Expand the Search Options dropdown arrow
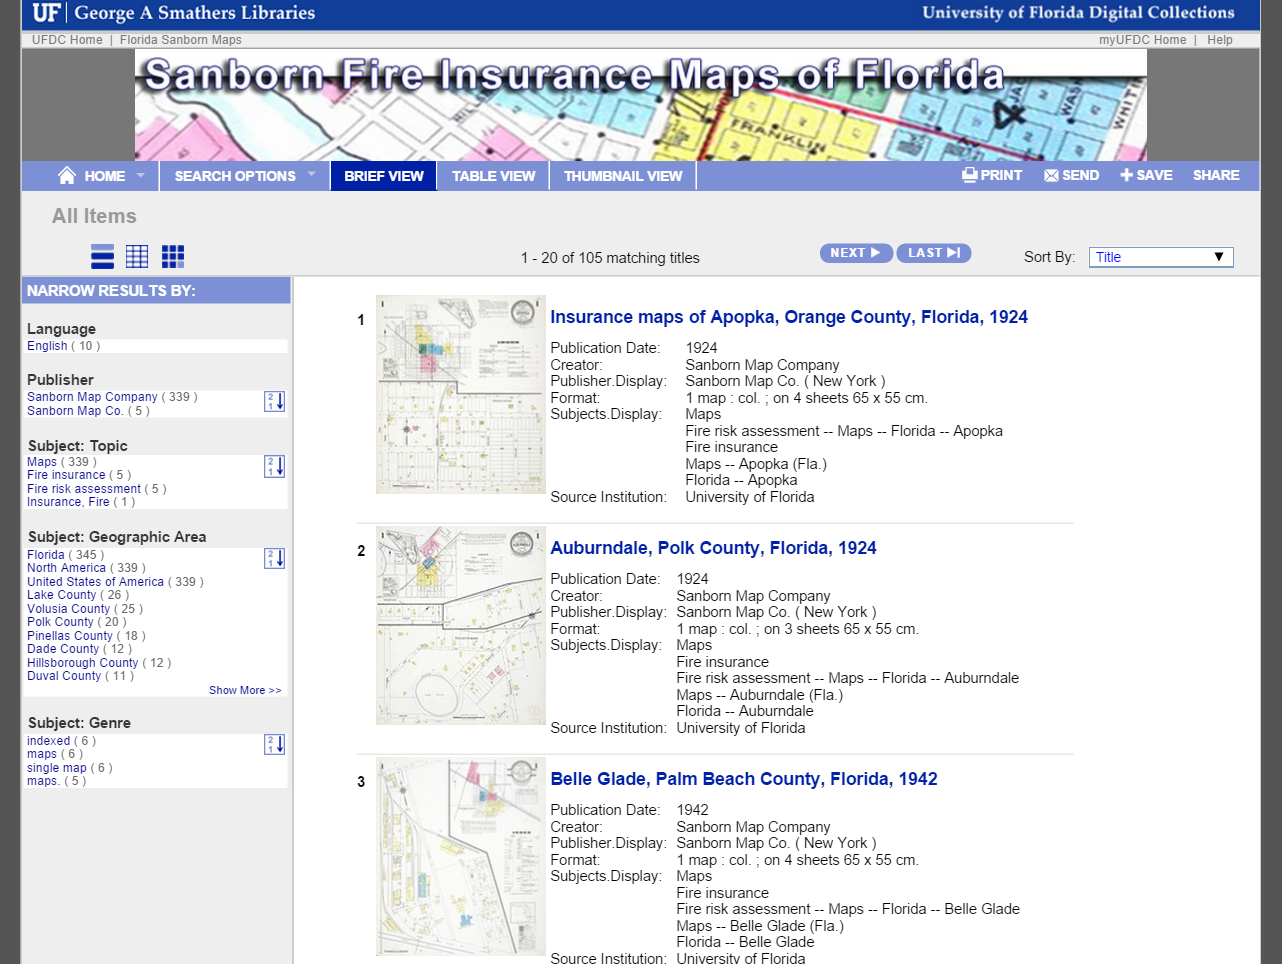 pos(313,175)
